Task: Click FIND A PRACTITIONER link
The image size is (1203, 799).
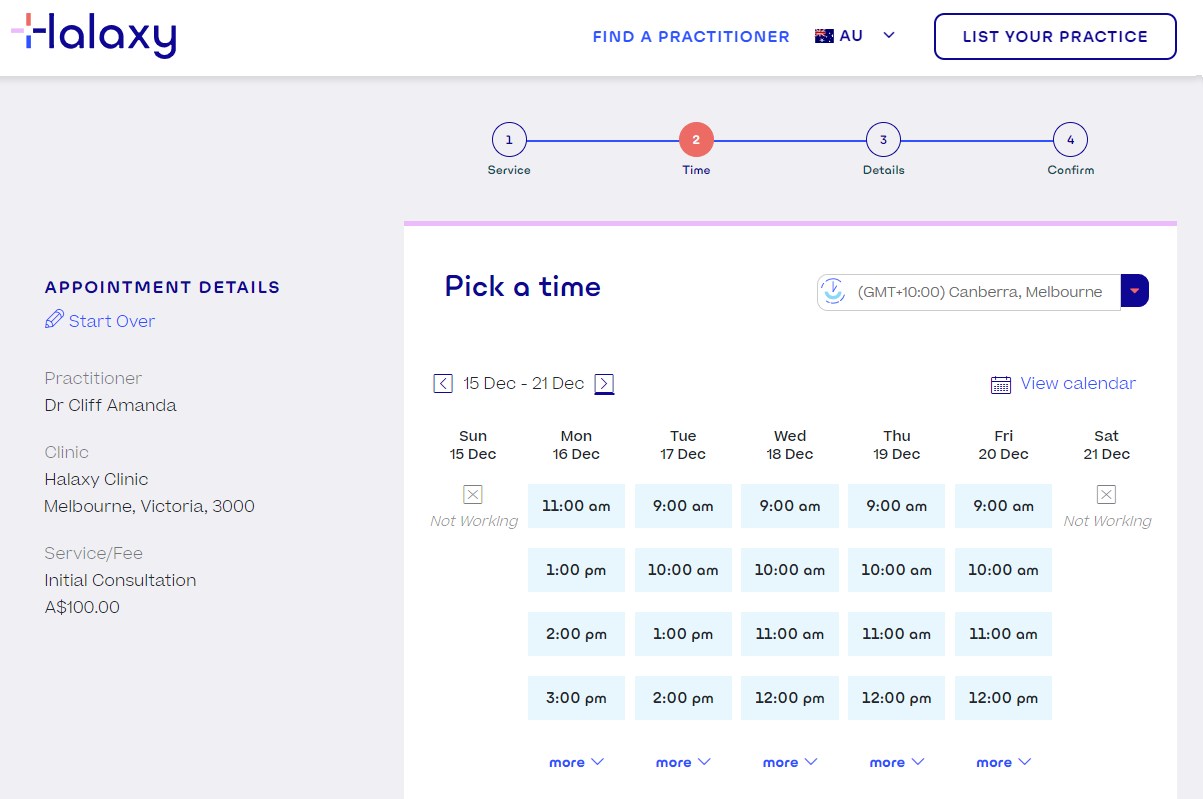Action: 690,36
